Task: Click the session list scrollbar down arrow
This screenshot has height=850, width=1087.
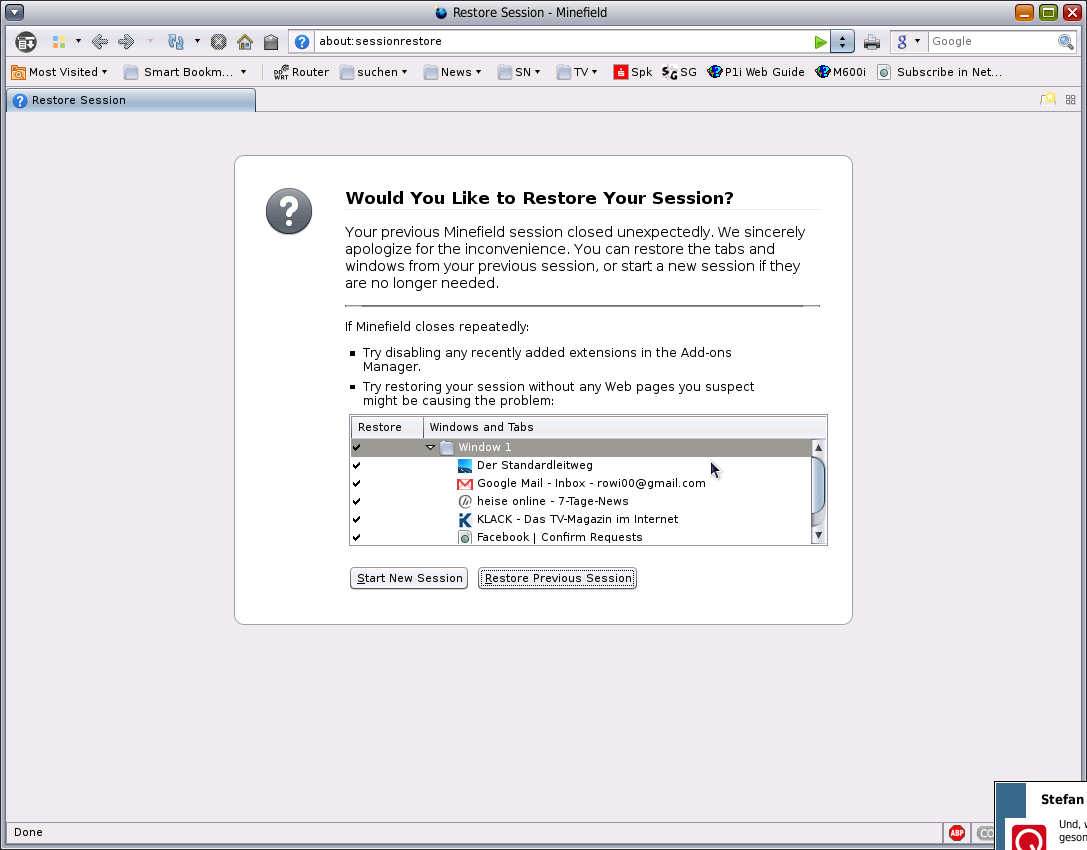Action: coord(818,536)
